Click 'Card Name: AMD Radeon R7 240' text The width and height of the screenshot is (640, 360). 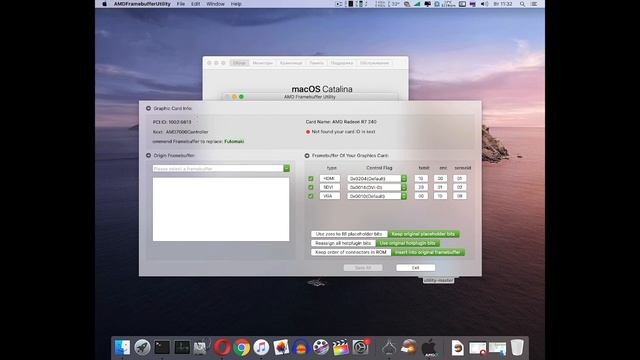coord(341,122)
